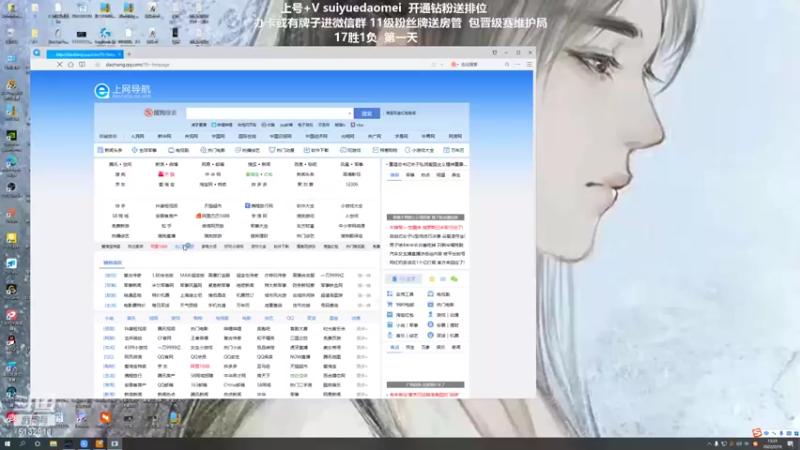The image size is (800, 450).
Task: Click the blue 搜索 search button
Action: pos(367,113)
